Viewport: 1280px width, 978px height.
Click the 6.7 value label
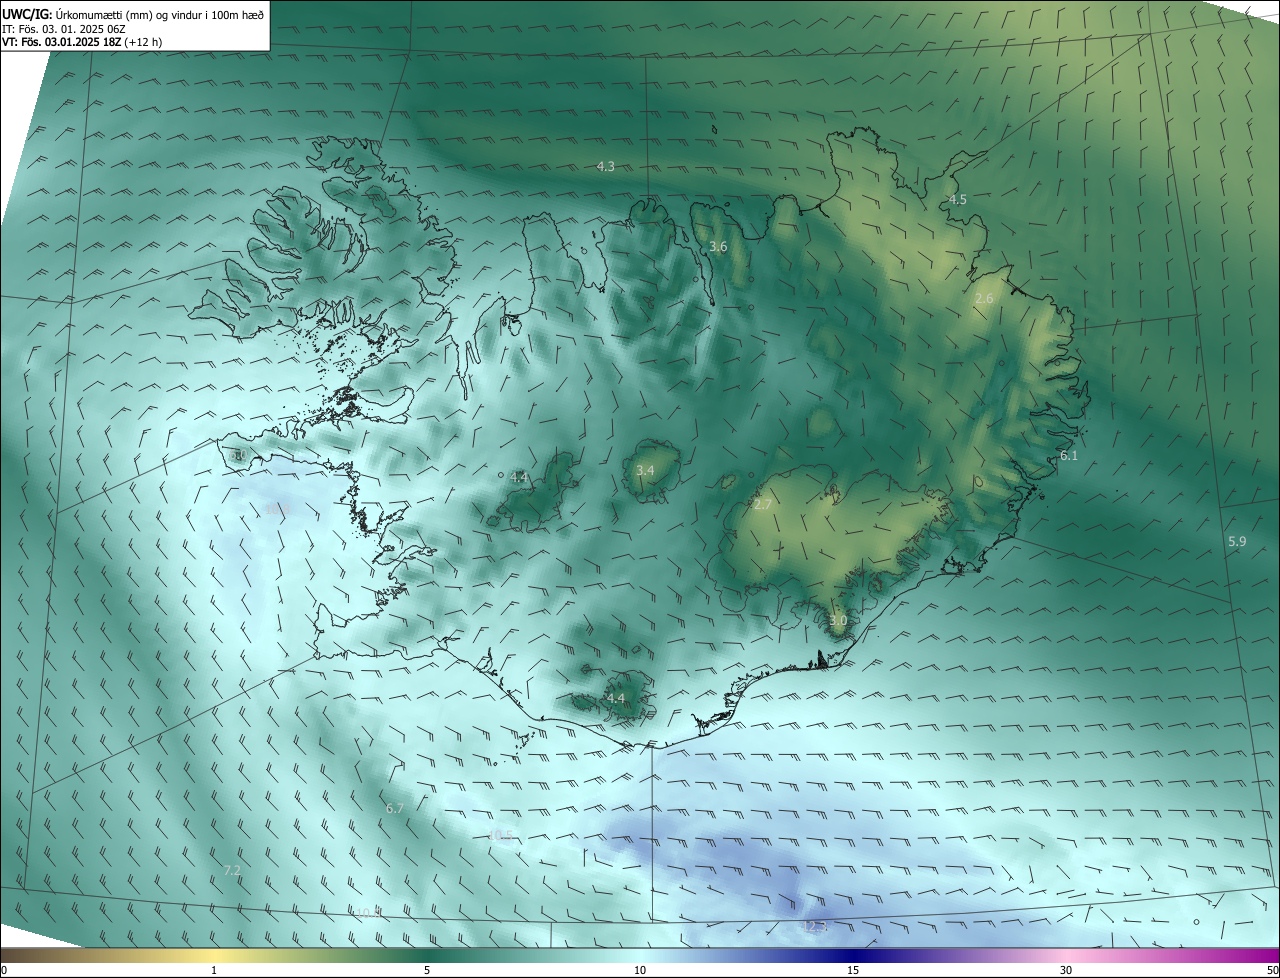pyautogui.click(x=394, y=808)
